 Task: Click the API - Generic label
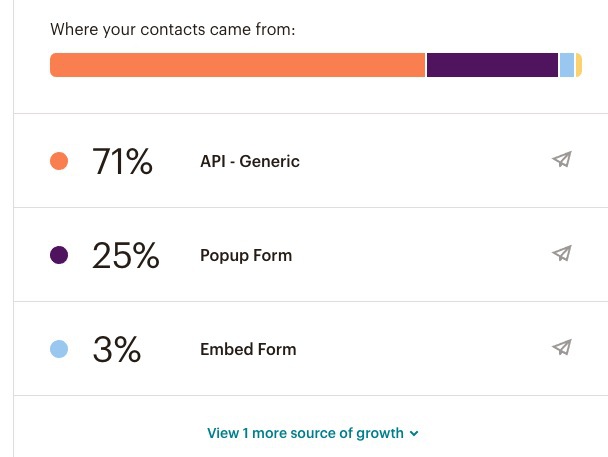tap(250, 161)
